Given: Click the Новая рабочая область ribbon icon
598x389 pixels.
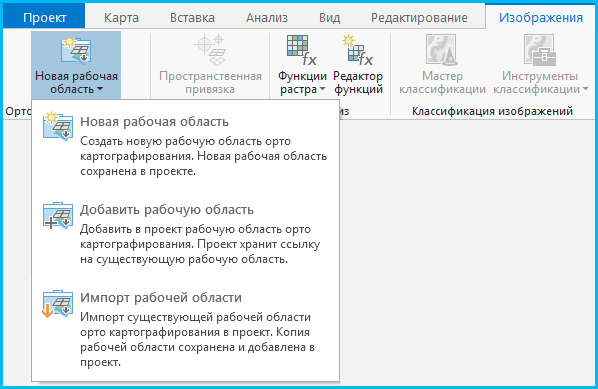Looking at the screenshot, I should click(76, 50).
